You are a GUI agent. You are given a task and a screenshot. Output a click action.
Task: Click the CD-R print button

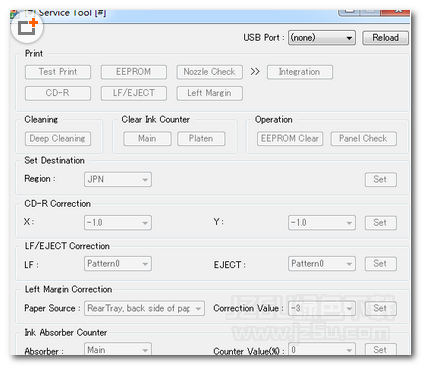point(58,93)
